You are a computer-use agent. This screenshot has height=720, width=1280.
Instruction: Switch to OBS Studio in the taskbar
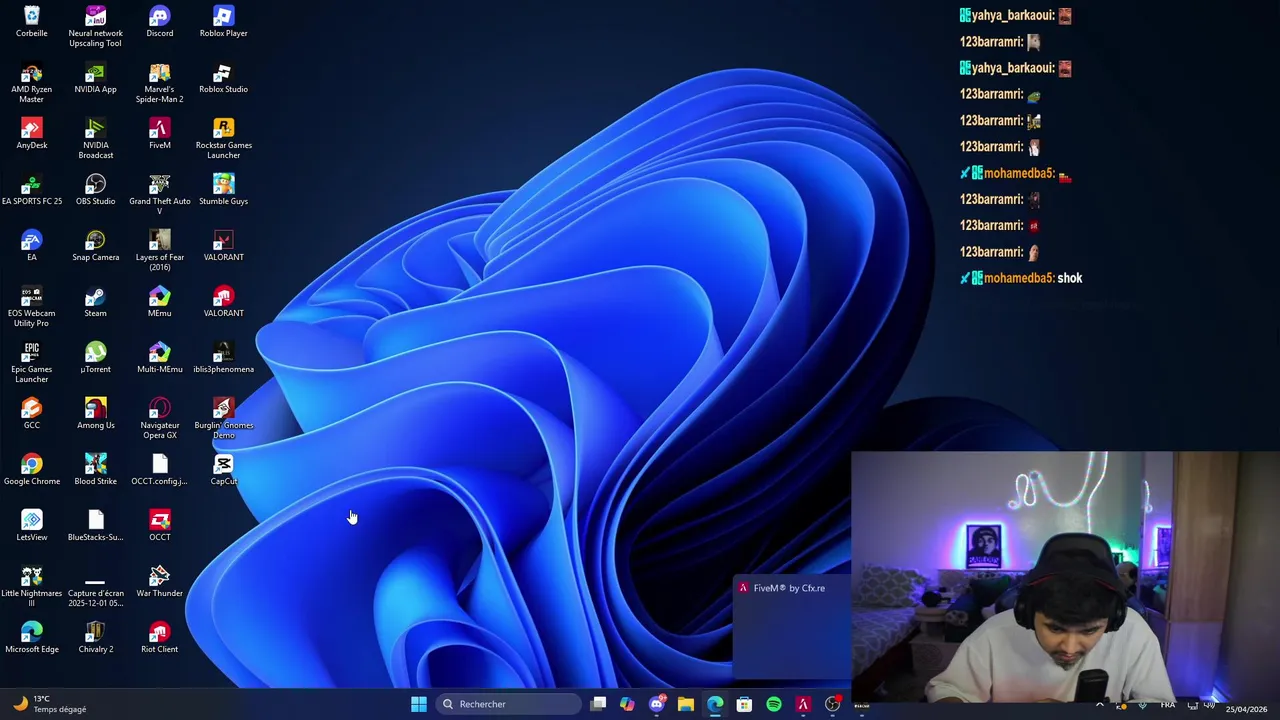click(832, 704)
